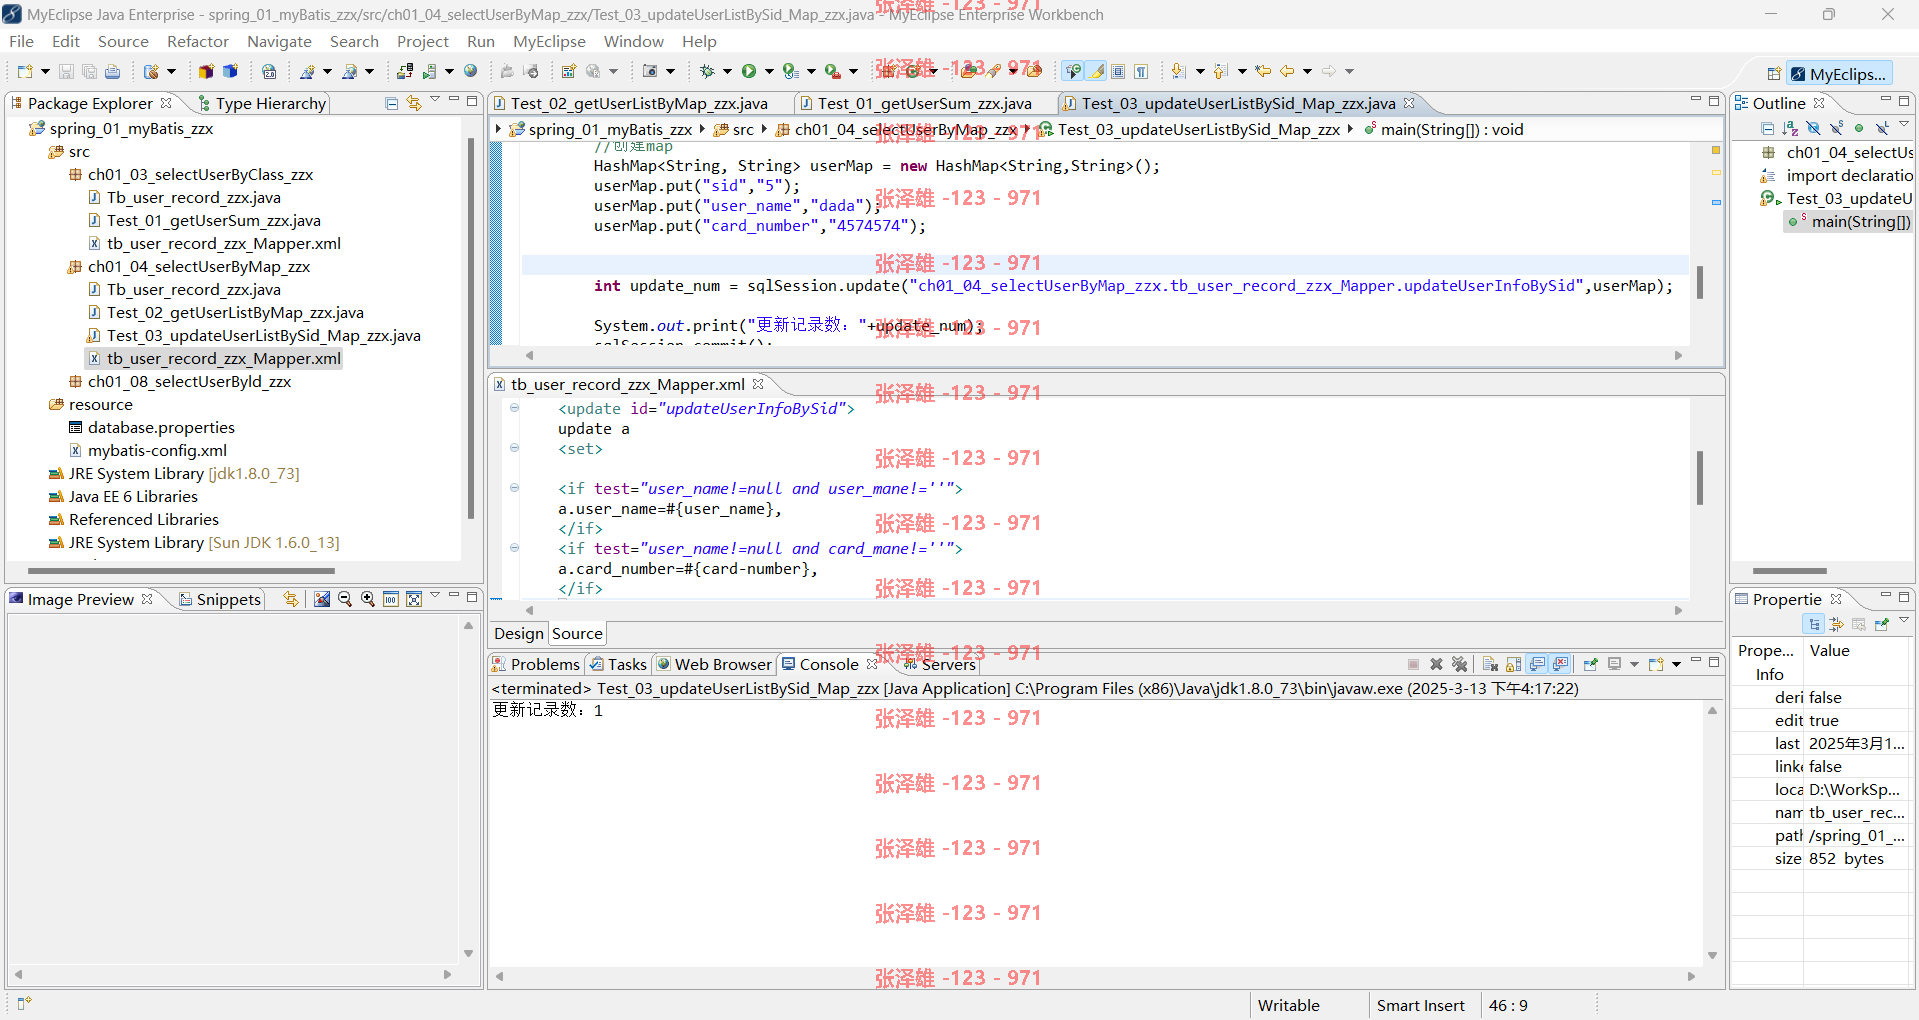Toggle Hide Fields in Outline toolbar

click(x=1813, y=128)
